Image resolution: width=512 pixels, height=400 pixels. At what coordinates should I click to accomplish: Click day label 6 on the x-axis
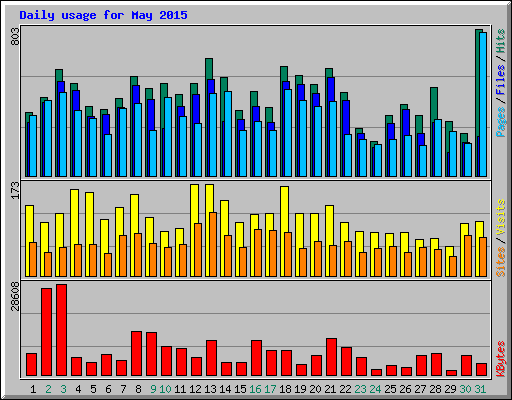(108, 389)
